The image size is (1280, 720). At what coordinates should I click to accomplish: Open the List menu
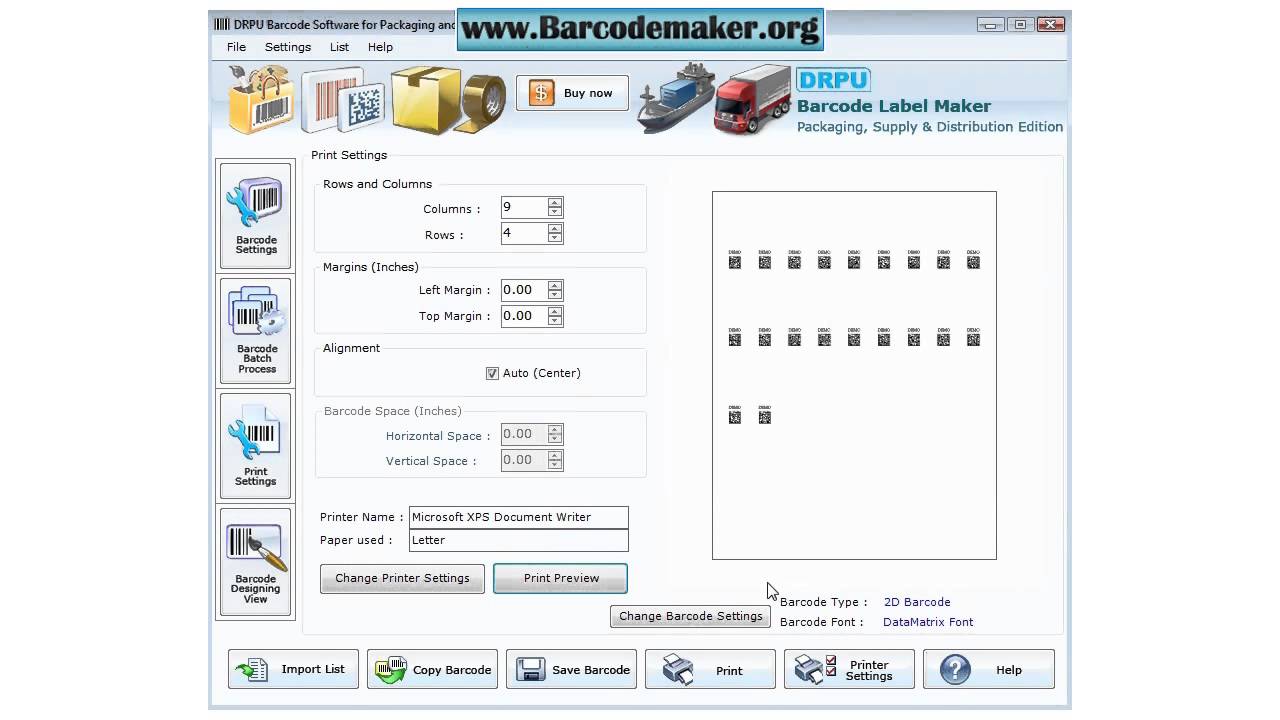tap(340, 47)
